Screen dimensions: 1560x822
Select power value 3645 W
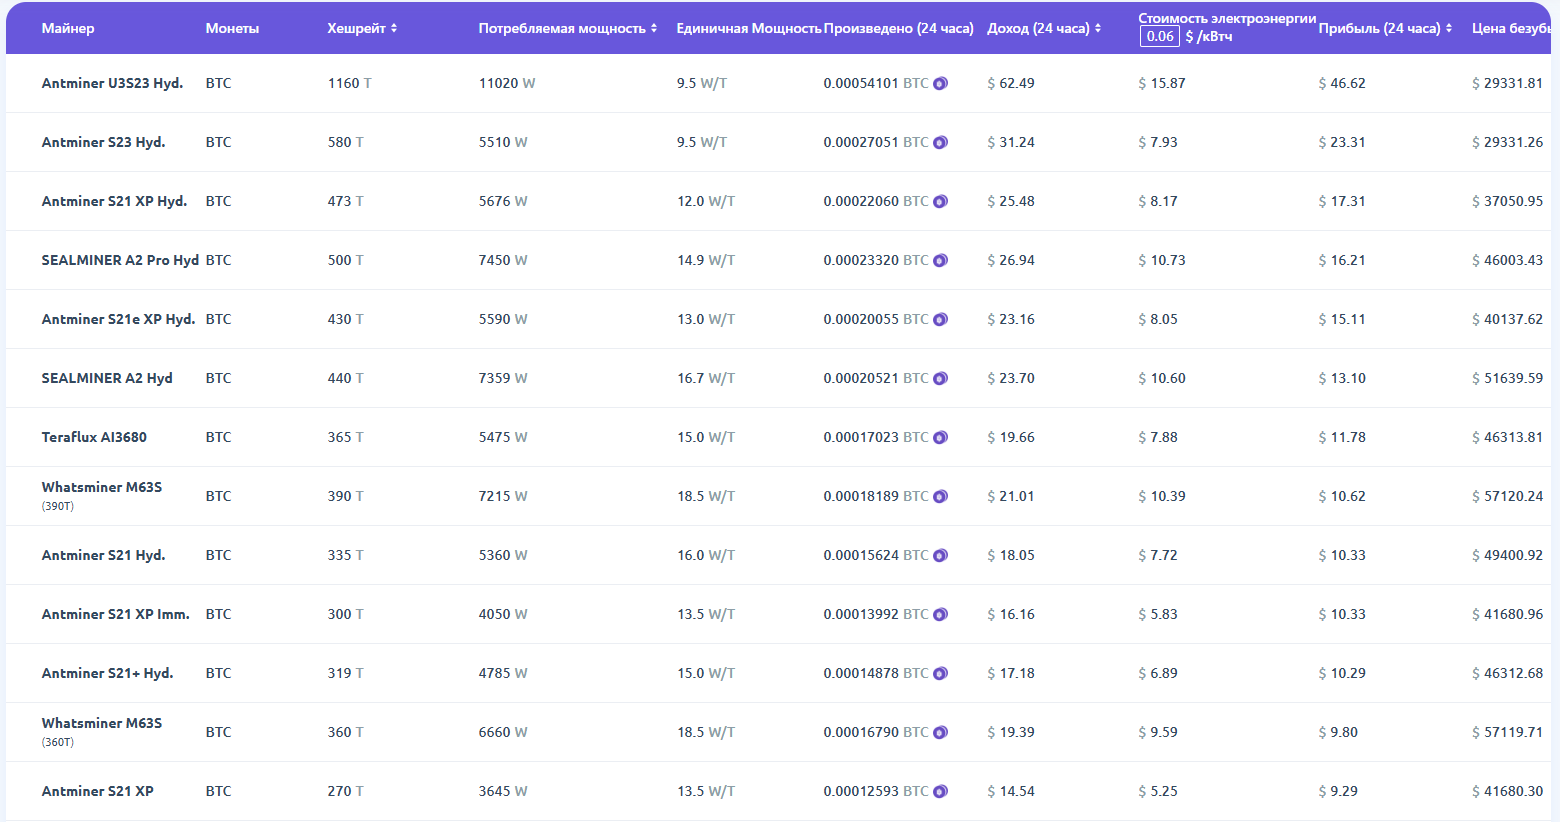pyautogui.click(x=503, y=791)
